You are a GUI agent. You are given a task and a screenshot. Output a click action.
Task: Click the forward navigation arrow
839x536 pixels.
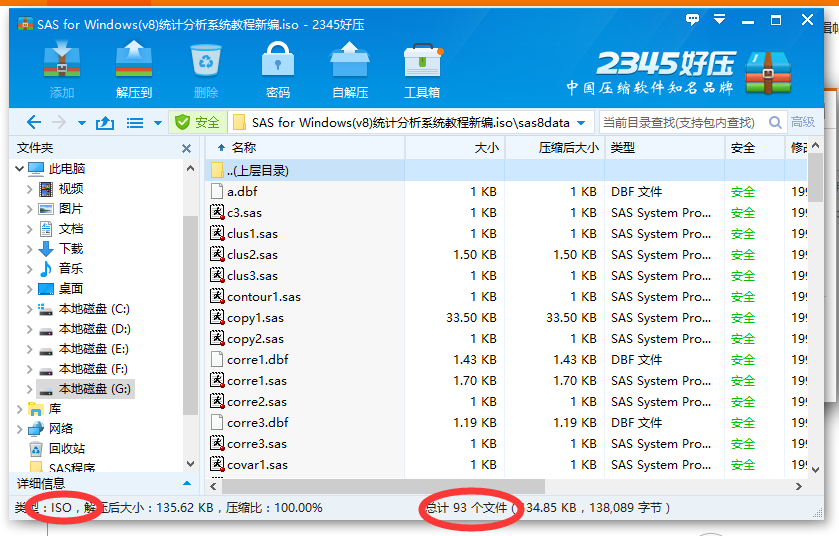coord(59,122)
